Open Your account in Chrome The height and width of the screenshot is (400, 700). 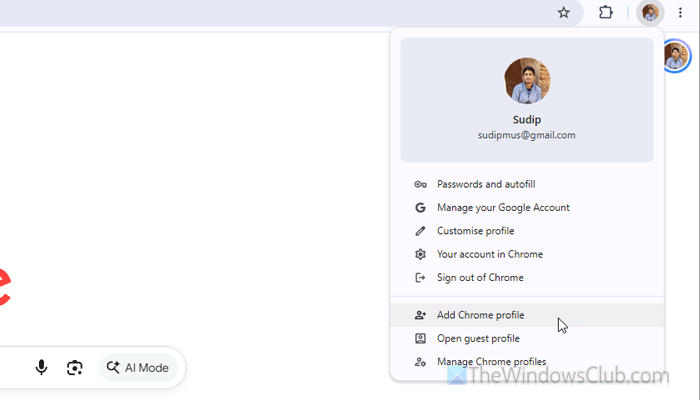click(527, 254)
